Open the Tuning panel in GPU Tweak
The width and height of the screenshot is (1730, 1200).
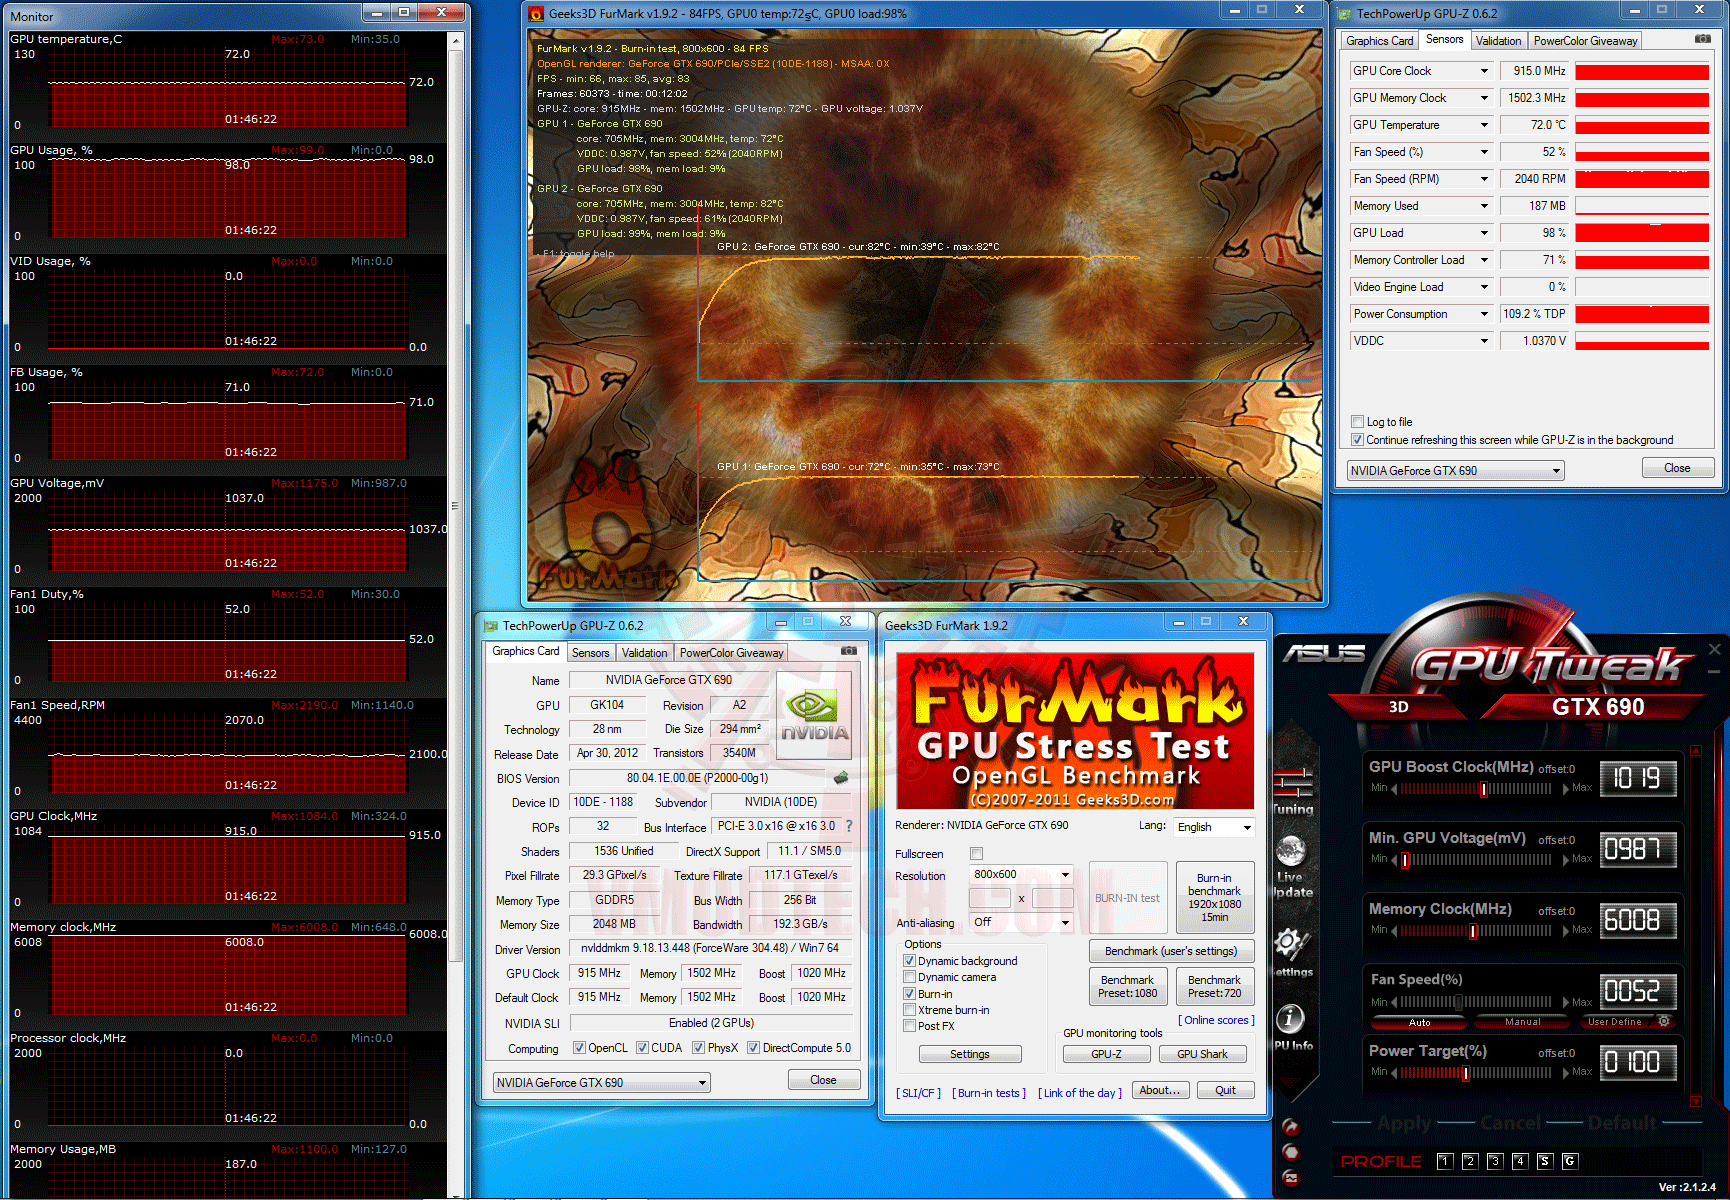[x=1293, y=790]
